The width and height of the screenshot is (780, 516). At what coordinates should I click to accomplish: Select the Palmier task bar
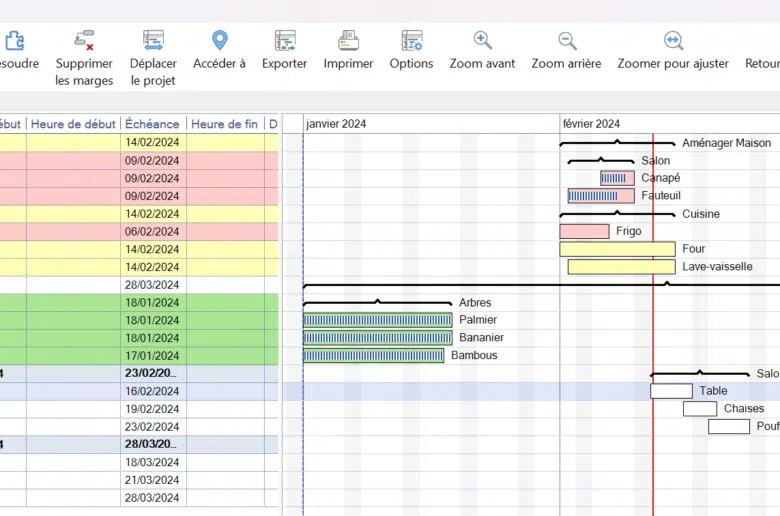pos(378,320)
